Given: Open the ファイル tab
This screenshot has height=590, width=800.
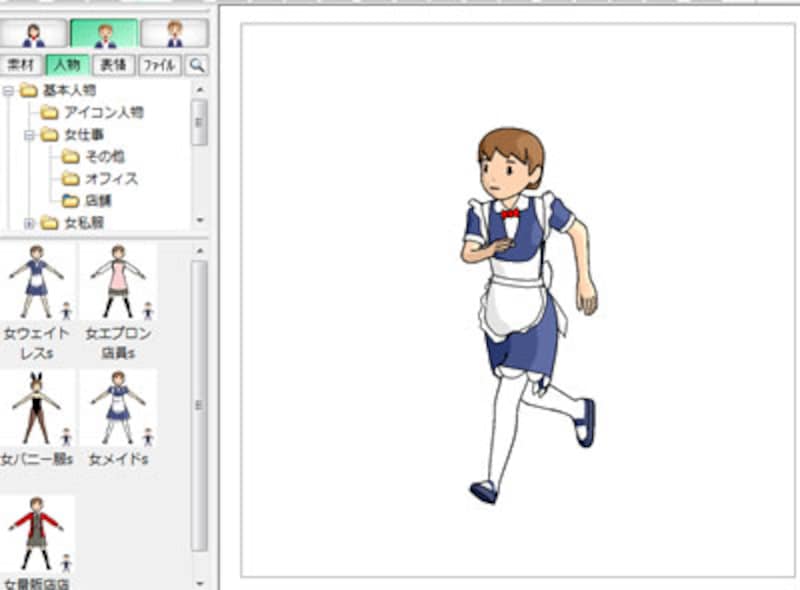Looking at the screenshot, I should 159,65.
